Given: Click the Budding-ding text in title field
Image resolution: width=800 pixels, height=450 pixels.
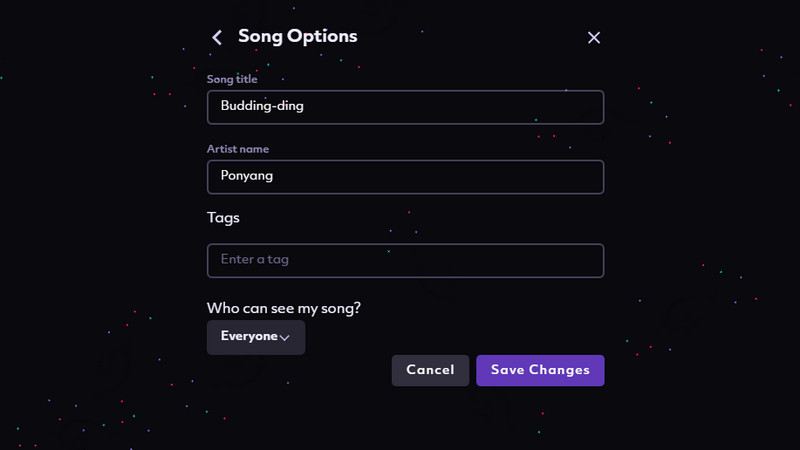Looking at the screenshot, I should pos(262,106).
